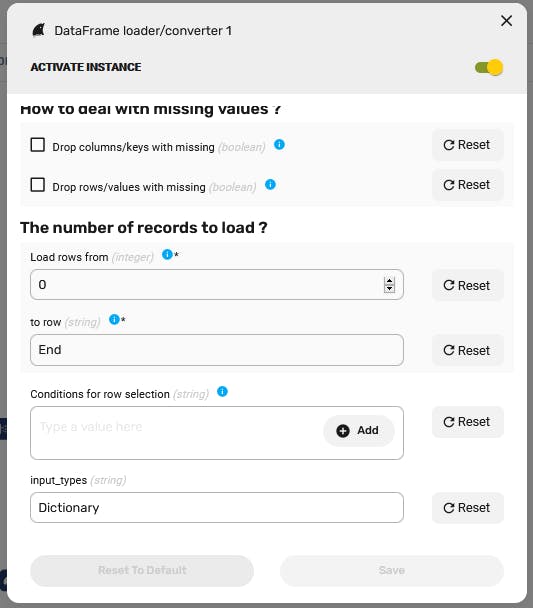Click info icon beside Load rows from
The width and height of the screenshot is (533, 608).
click(x=167, y=254)
